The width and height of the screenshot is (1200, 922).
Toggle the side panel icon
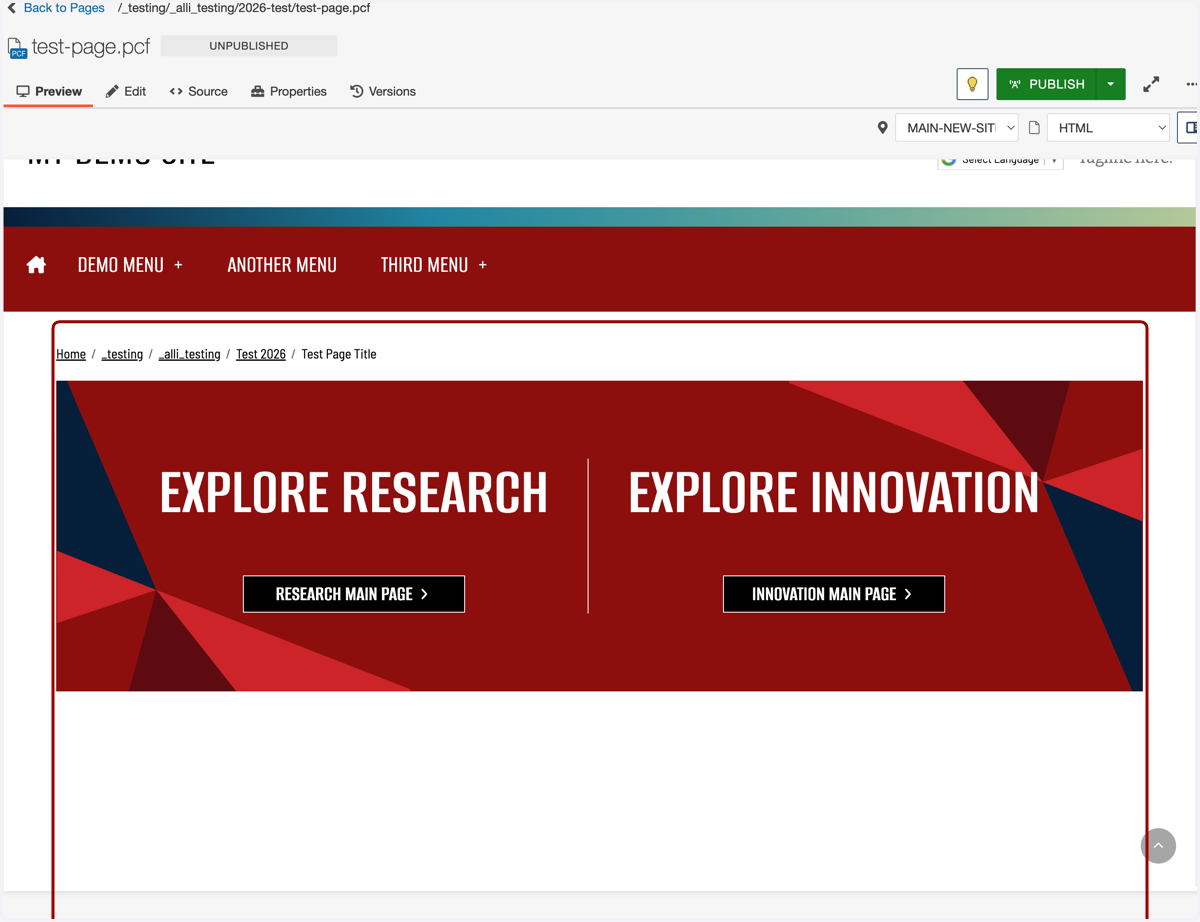click(x=1190, y=128)
